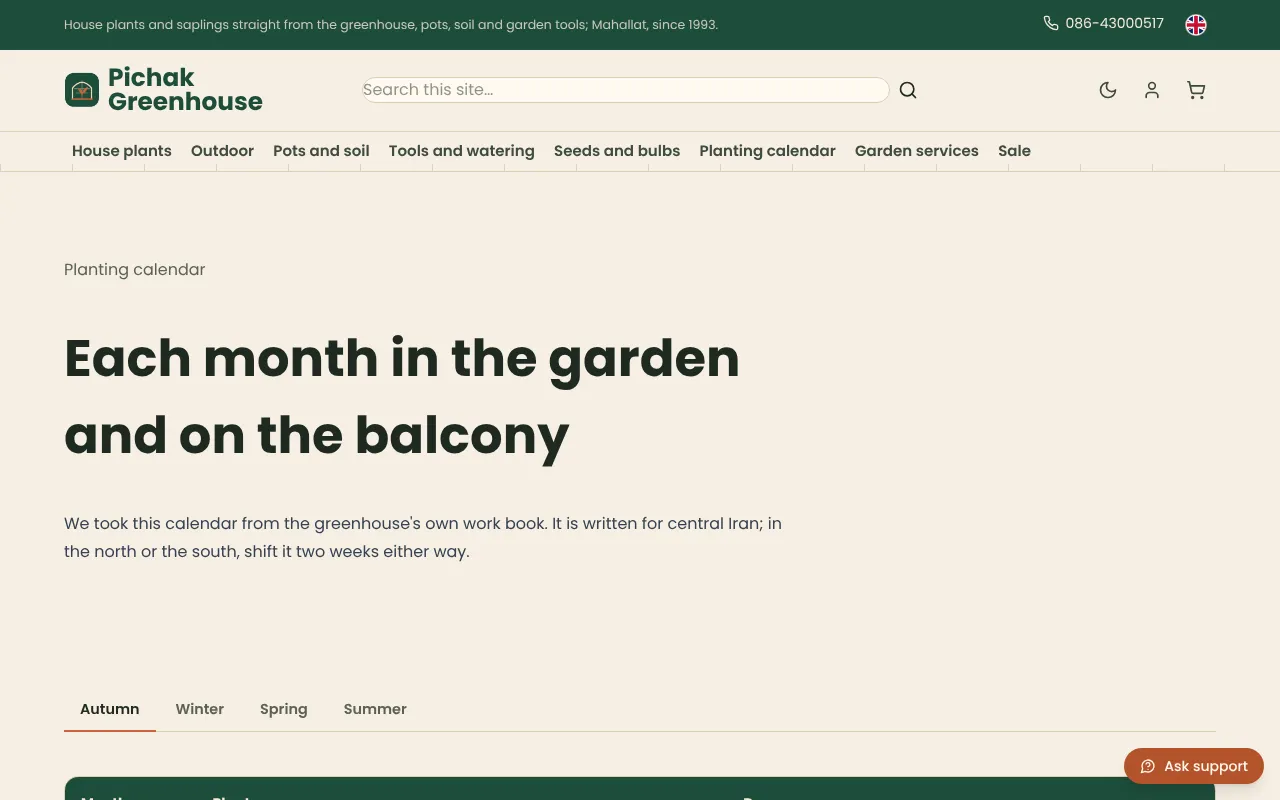Click the Pichak Greenhouse site title
This screenshot has height=800, width=1280.
click(185, 89)
